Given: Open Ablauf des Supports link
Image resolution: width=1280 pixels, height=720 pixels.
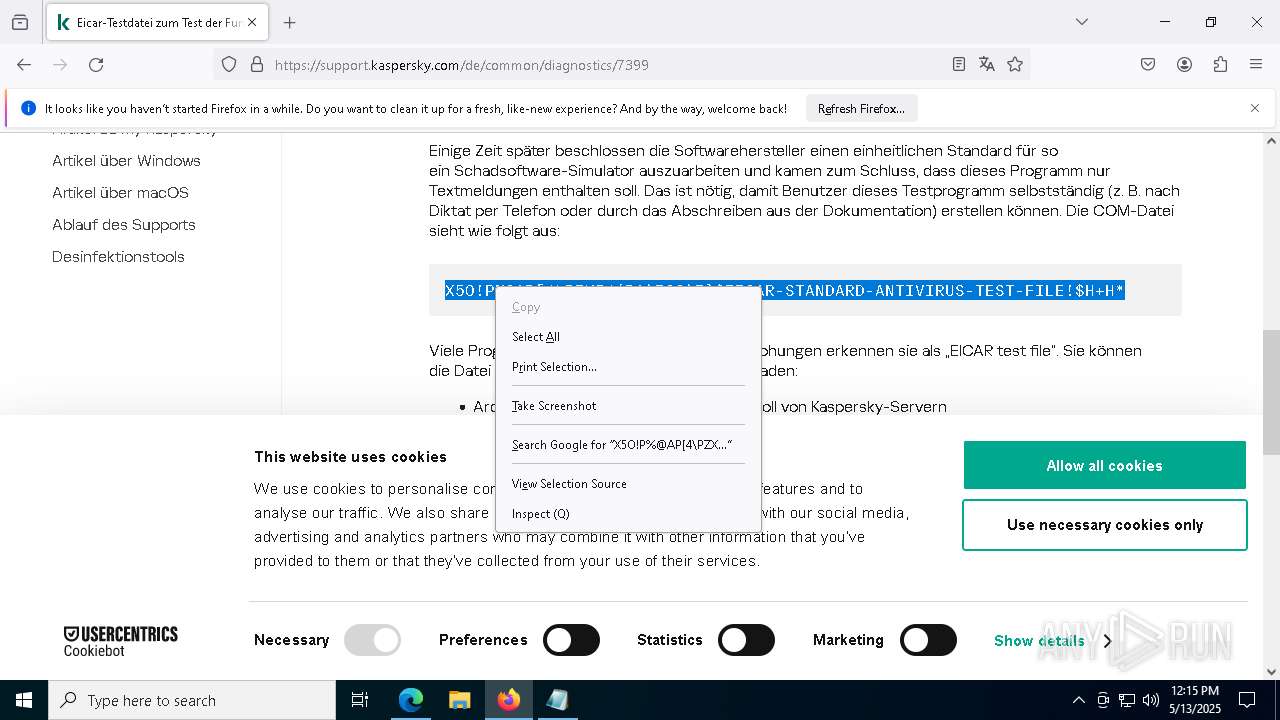Looking at the screenshot, I should click(124, 224).
